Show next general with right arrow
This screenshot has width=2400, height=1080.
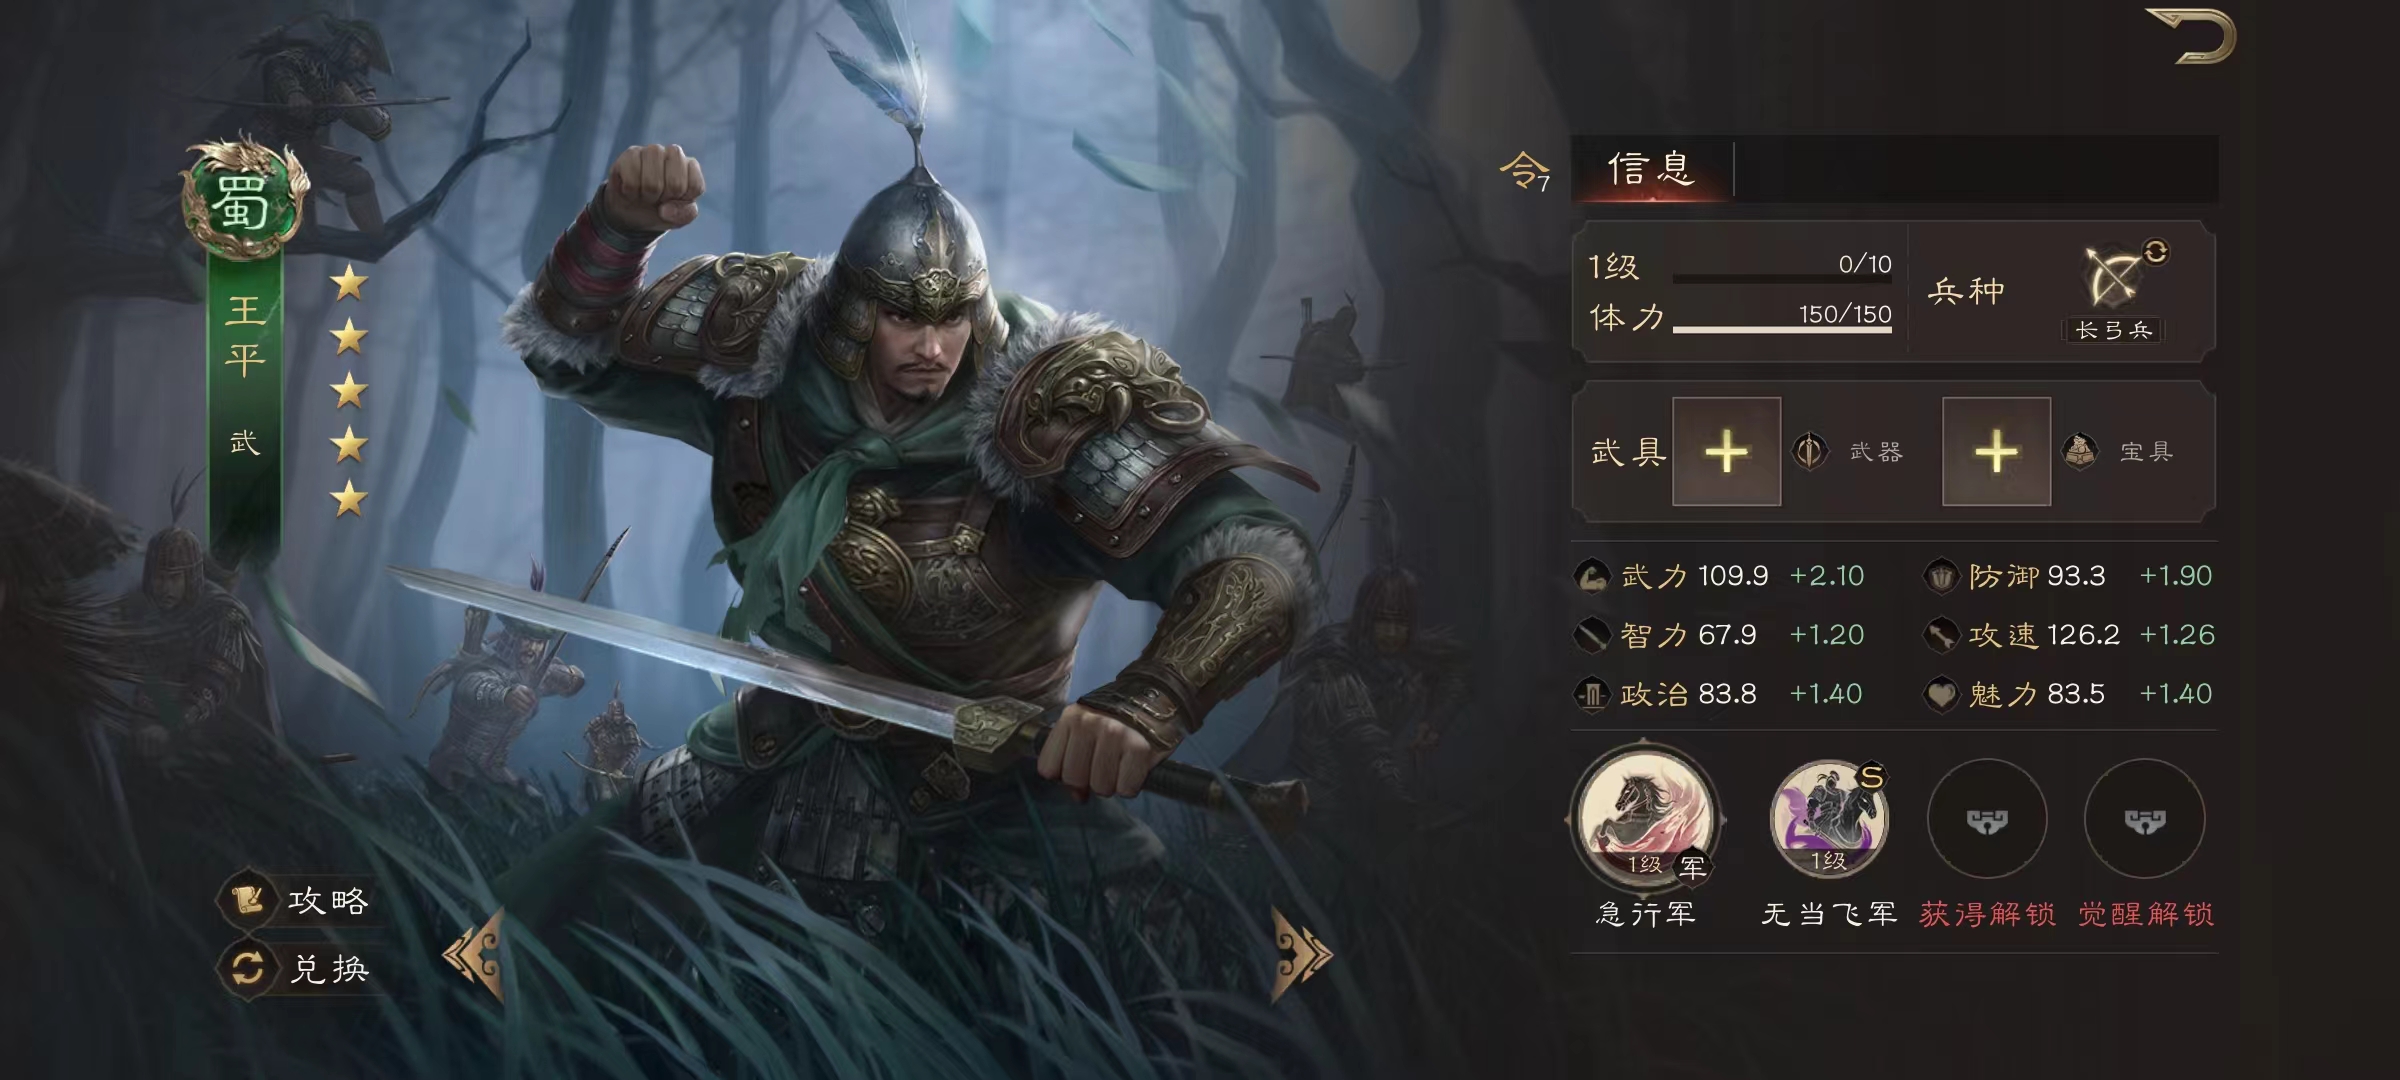coord(1301,956)
